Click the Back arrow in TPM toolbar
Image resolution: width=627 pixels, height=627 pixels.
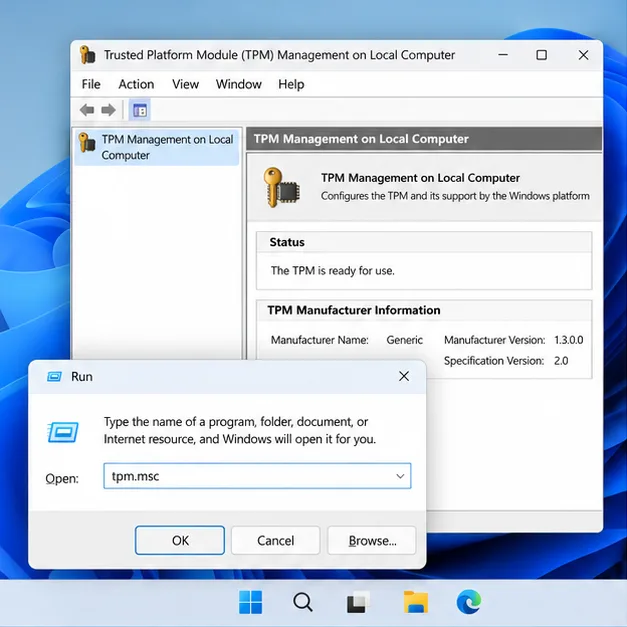tap(87, 110)
